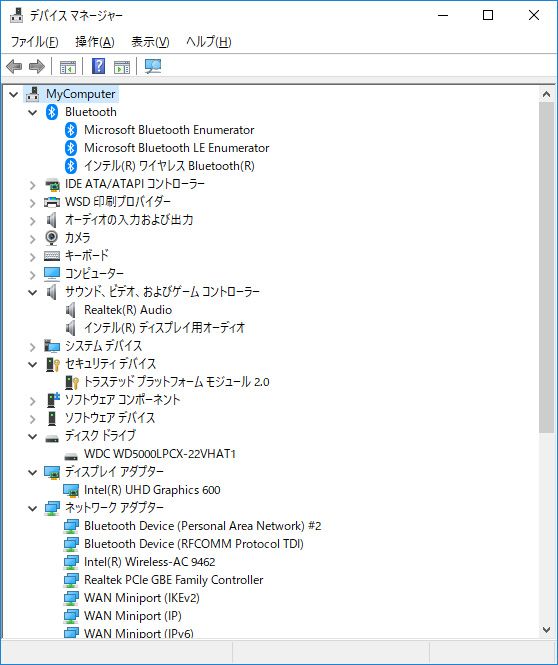The image size is (558, 665).
Task: Click the Intel(R) UHD Graphics 600 icon
Action: (x=71, y=491)
